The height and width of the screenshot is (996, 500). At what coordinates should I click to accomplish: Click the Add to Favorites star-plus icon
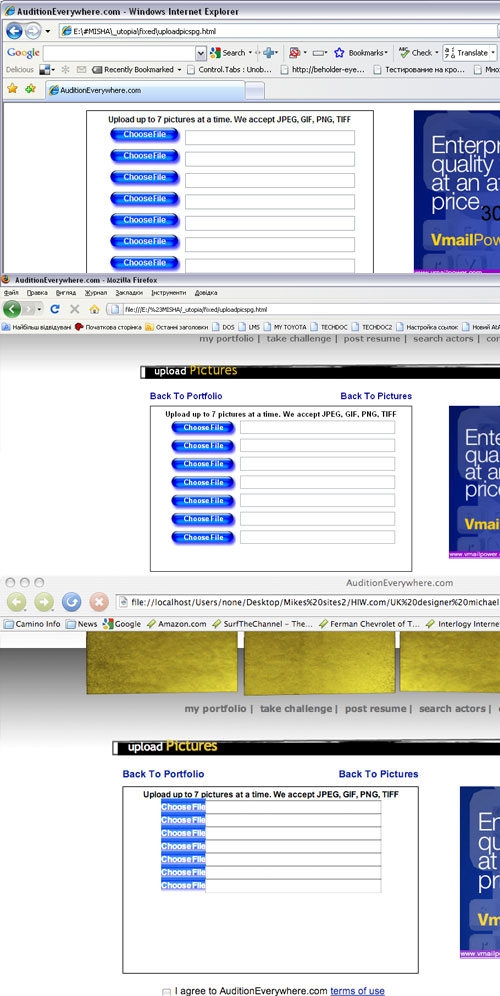(x=30, y=89)
